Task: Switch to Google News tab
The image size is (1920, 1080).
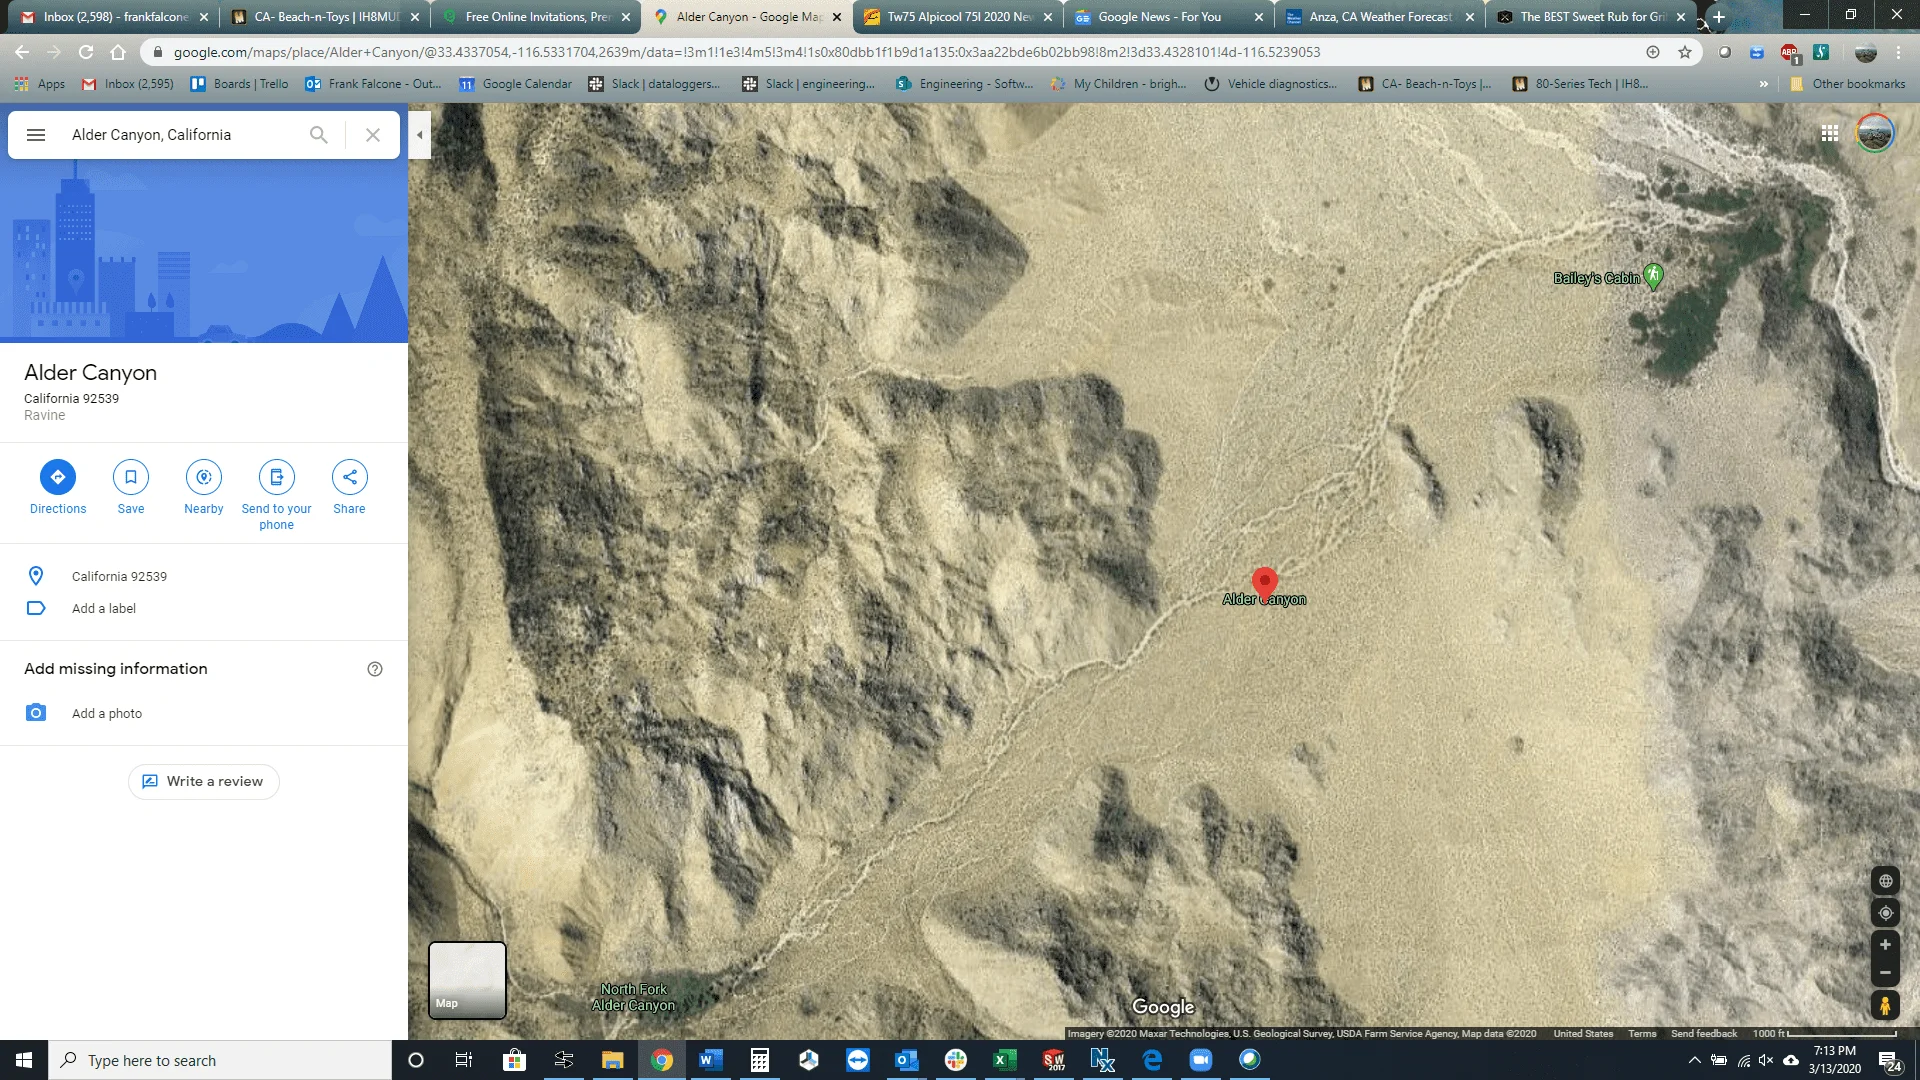Action: [x=1159, y=17]
